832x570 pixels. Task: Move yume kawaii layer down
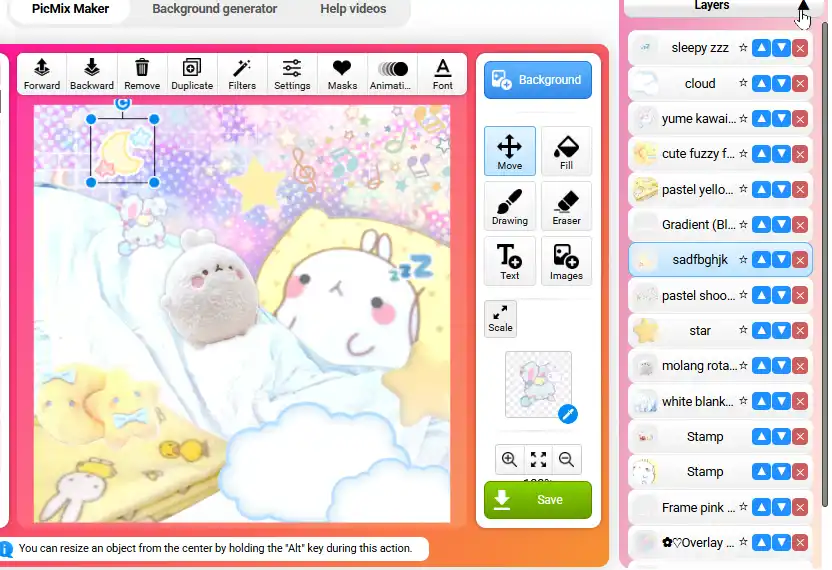(781, 119)
